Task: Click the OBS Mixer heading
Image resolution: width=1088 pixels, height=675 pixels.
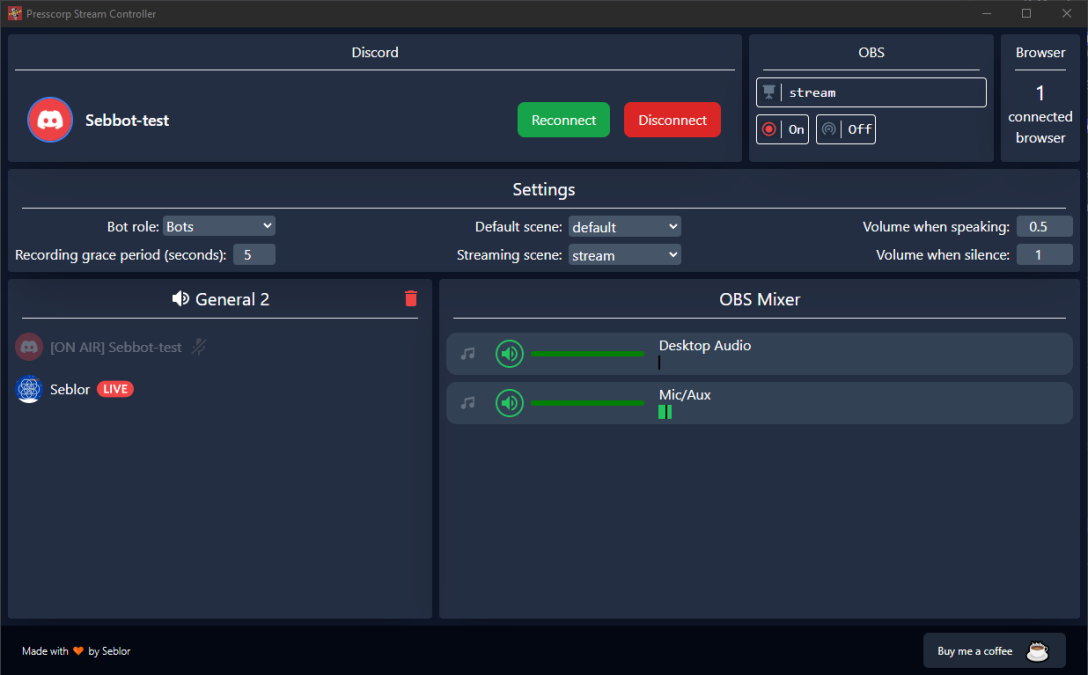Action: pyautogui.click(x=760, y=299)
